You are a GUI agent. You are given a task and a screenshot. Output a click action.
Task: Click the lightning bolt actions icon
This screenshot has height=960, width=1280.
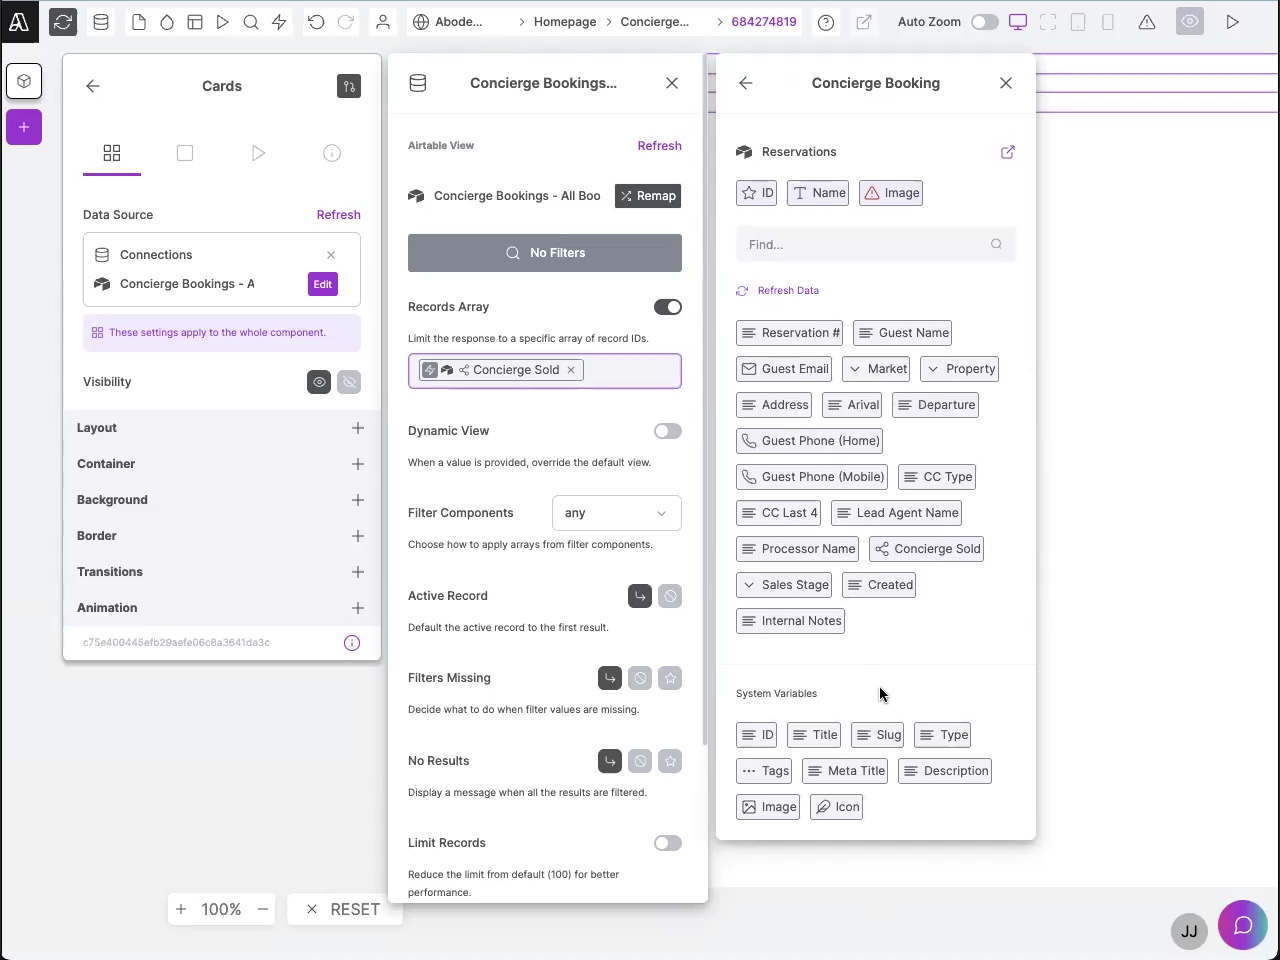(279, 21)
